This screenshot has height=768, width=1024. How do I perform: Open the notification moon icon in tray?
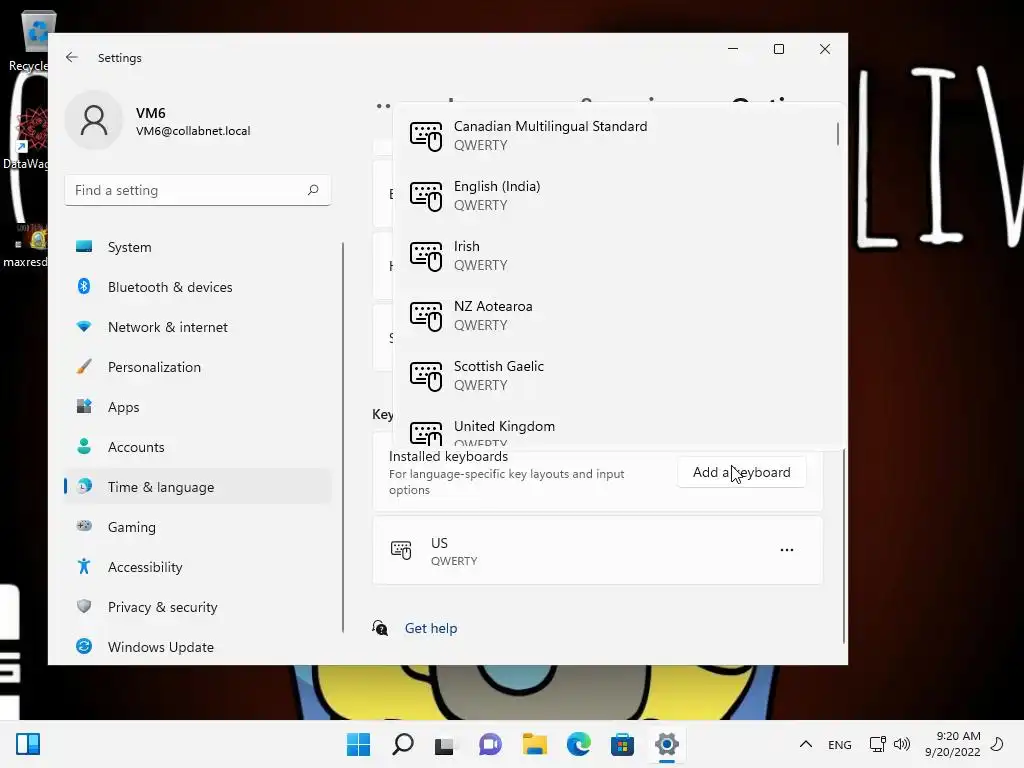click(998, 744)
